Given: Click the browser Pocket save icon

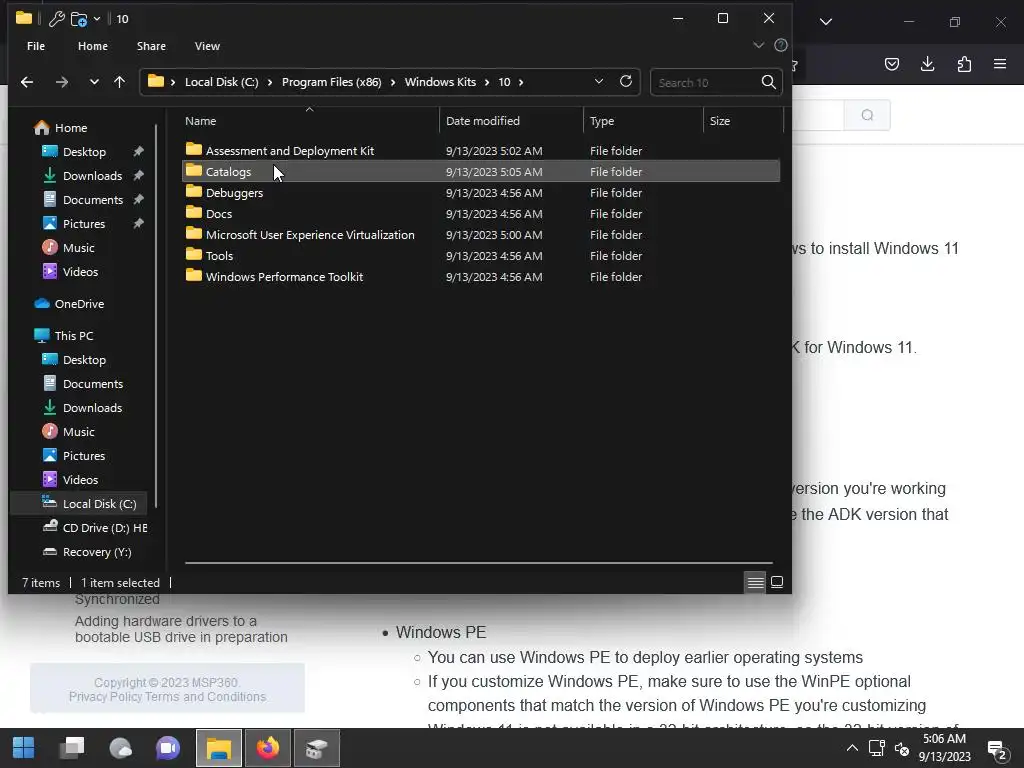Looking at the screenshot, I should coord(891,64).
